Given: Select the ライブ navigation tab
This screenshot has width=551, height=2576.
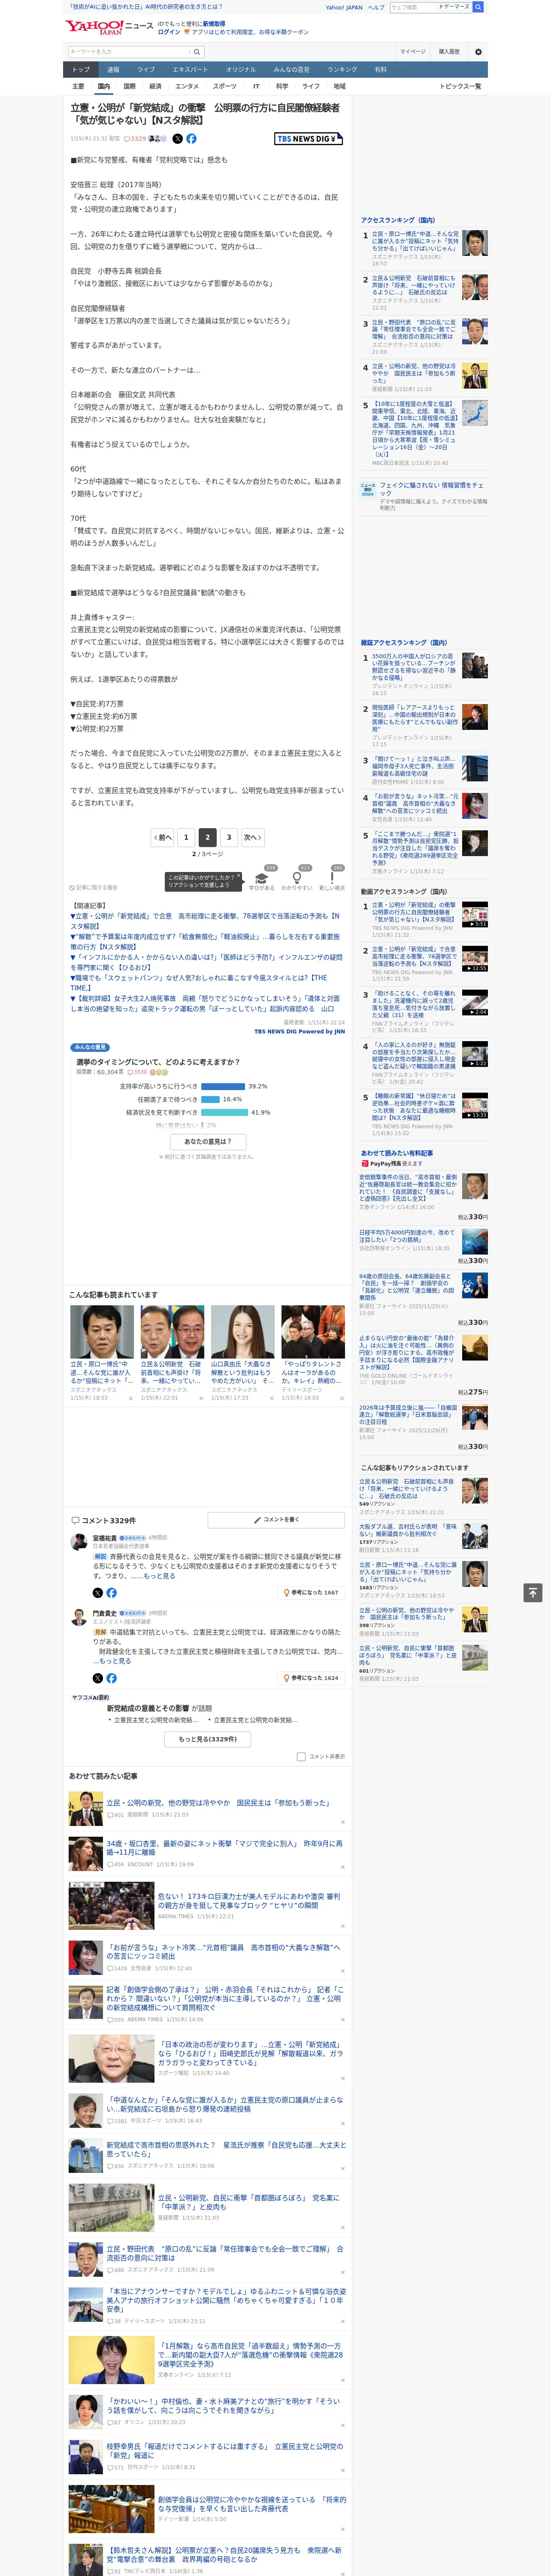Looking at the screenshot, I should pos(146,70).
